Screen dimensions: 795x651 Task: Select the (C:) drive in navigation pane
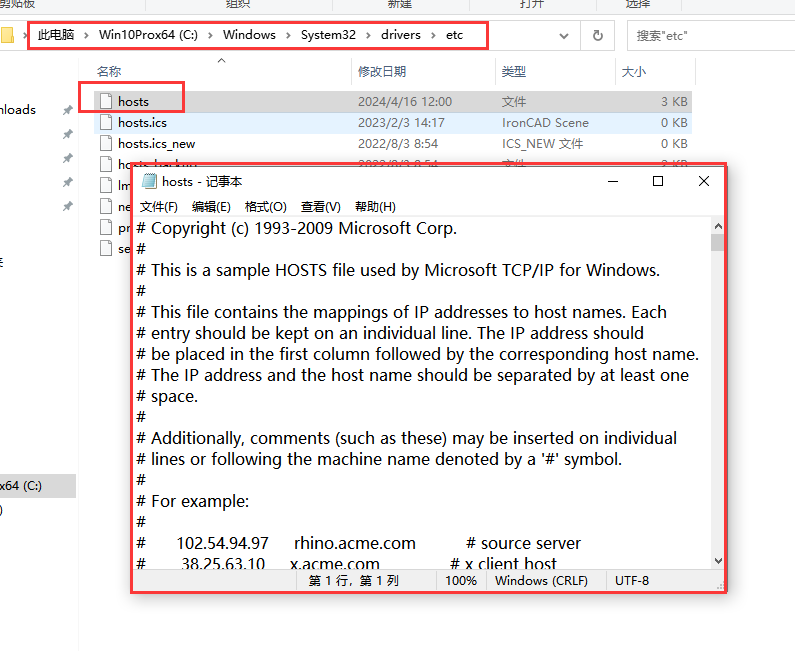pyautogui.click(x=37, y=486)
